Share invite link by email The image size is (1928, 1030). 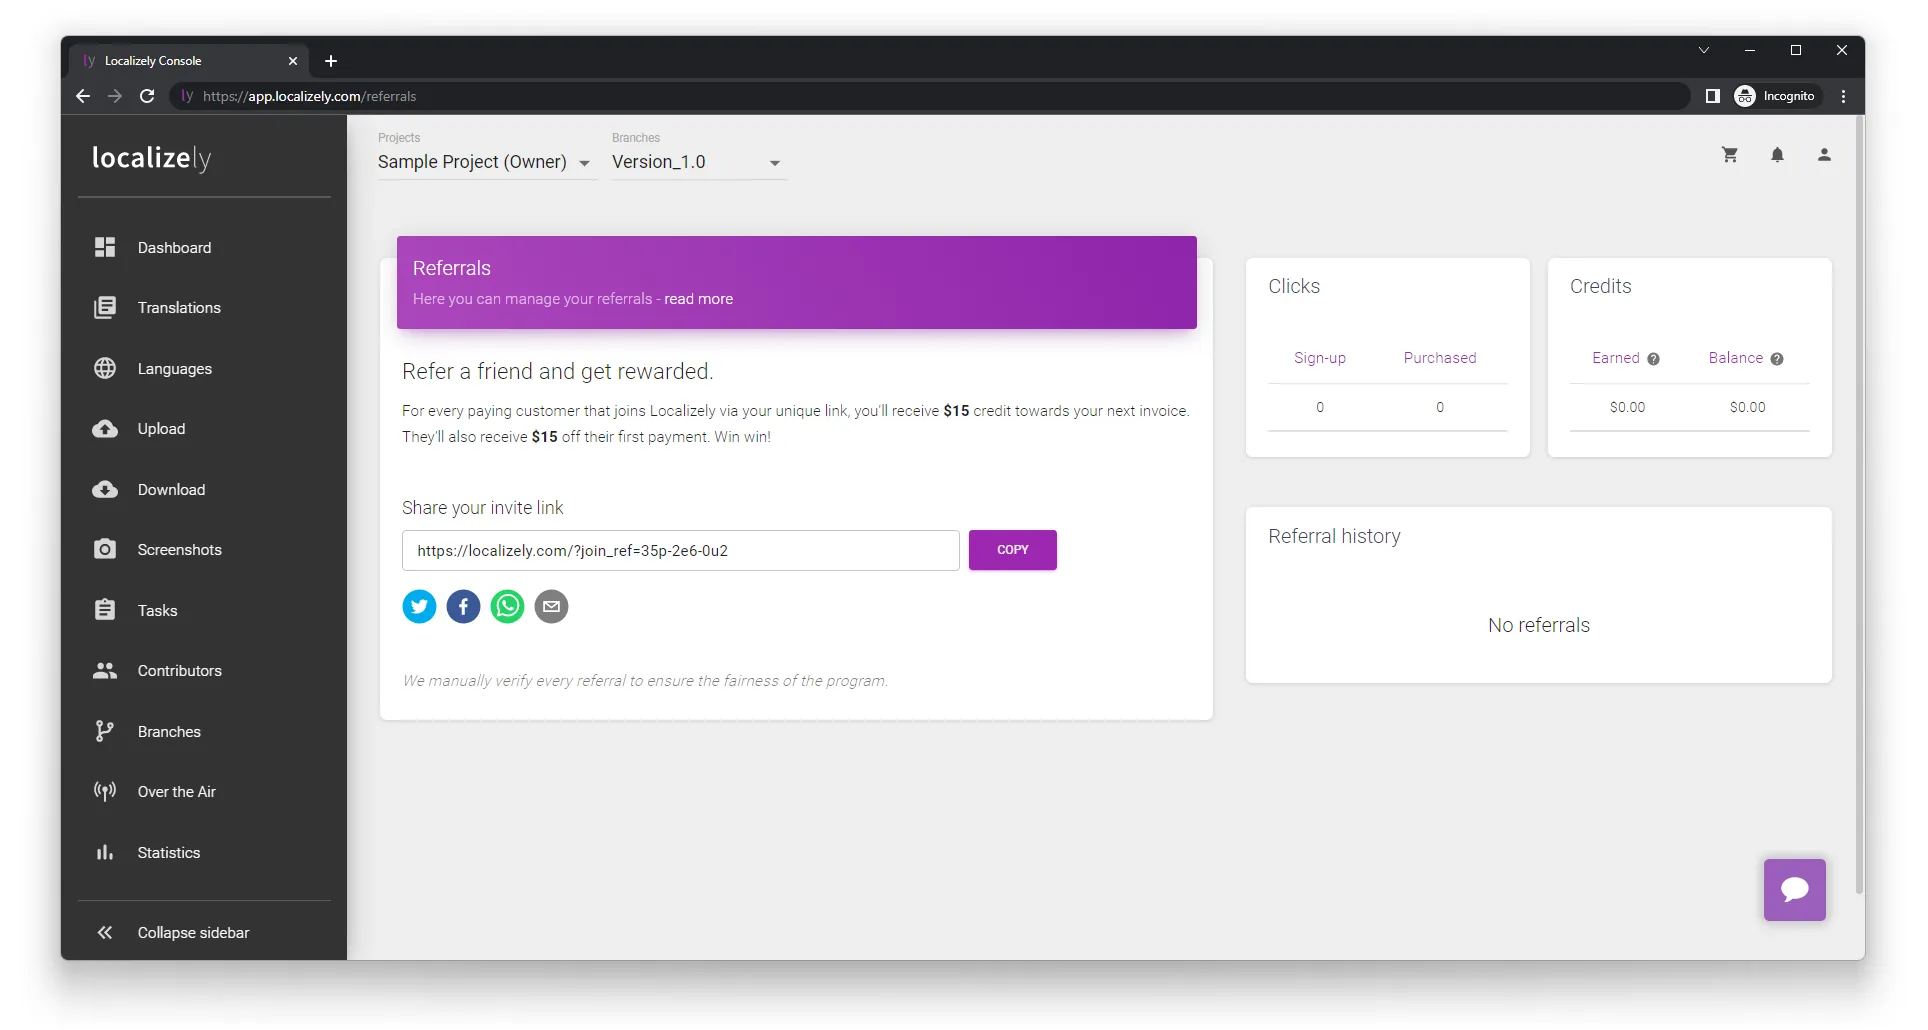coord(551,606)
